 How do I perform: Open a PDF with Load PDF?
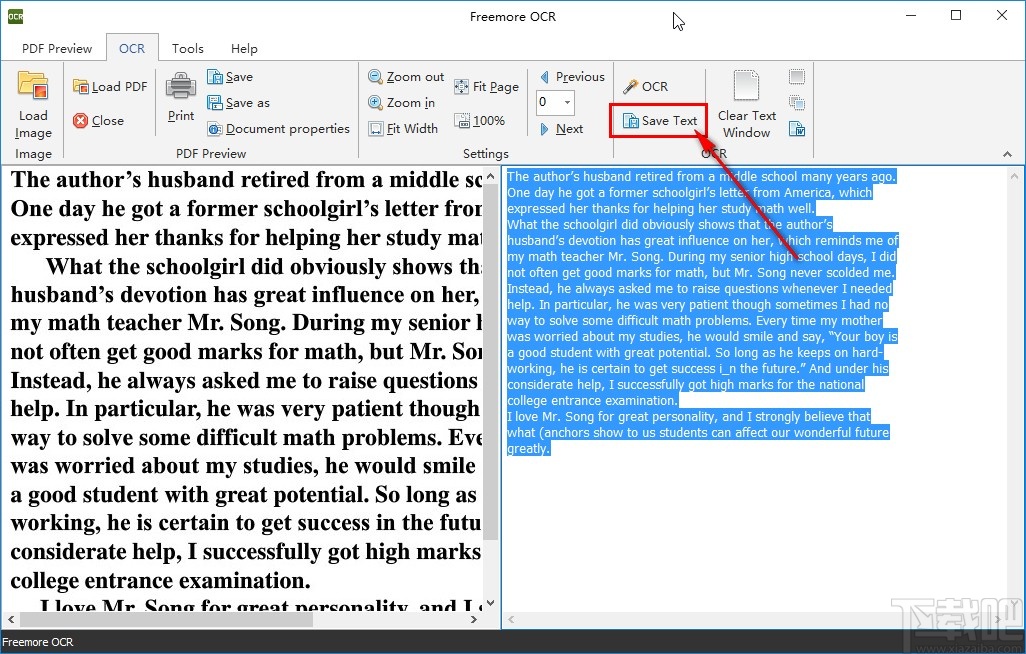[x=110, y=85]
